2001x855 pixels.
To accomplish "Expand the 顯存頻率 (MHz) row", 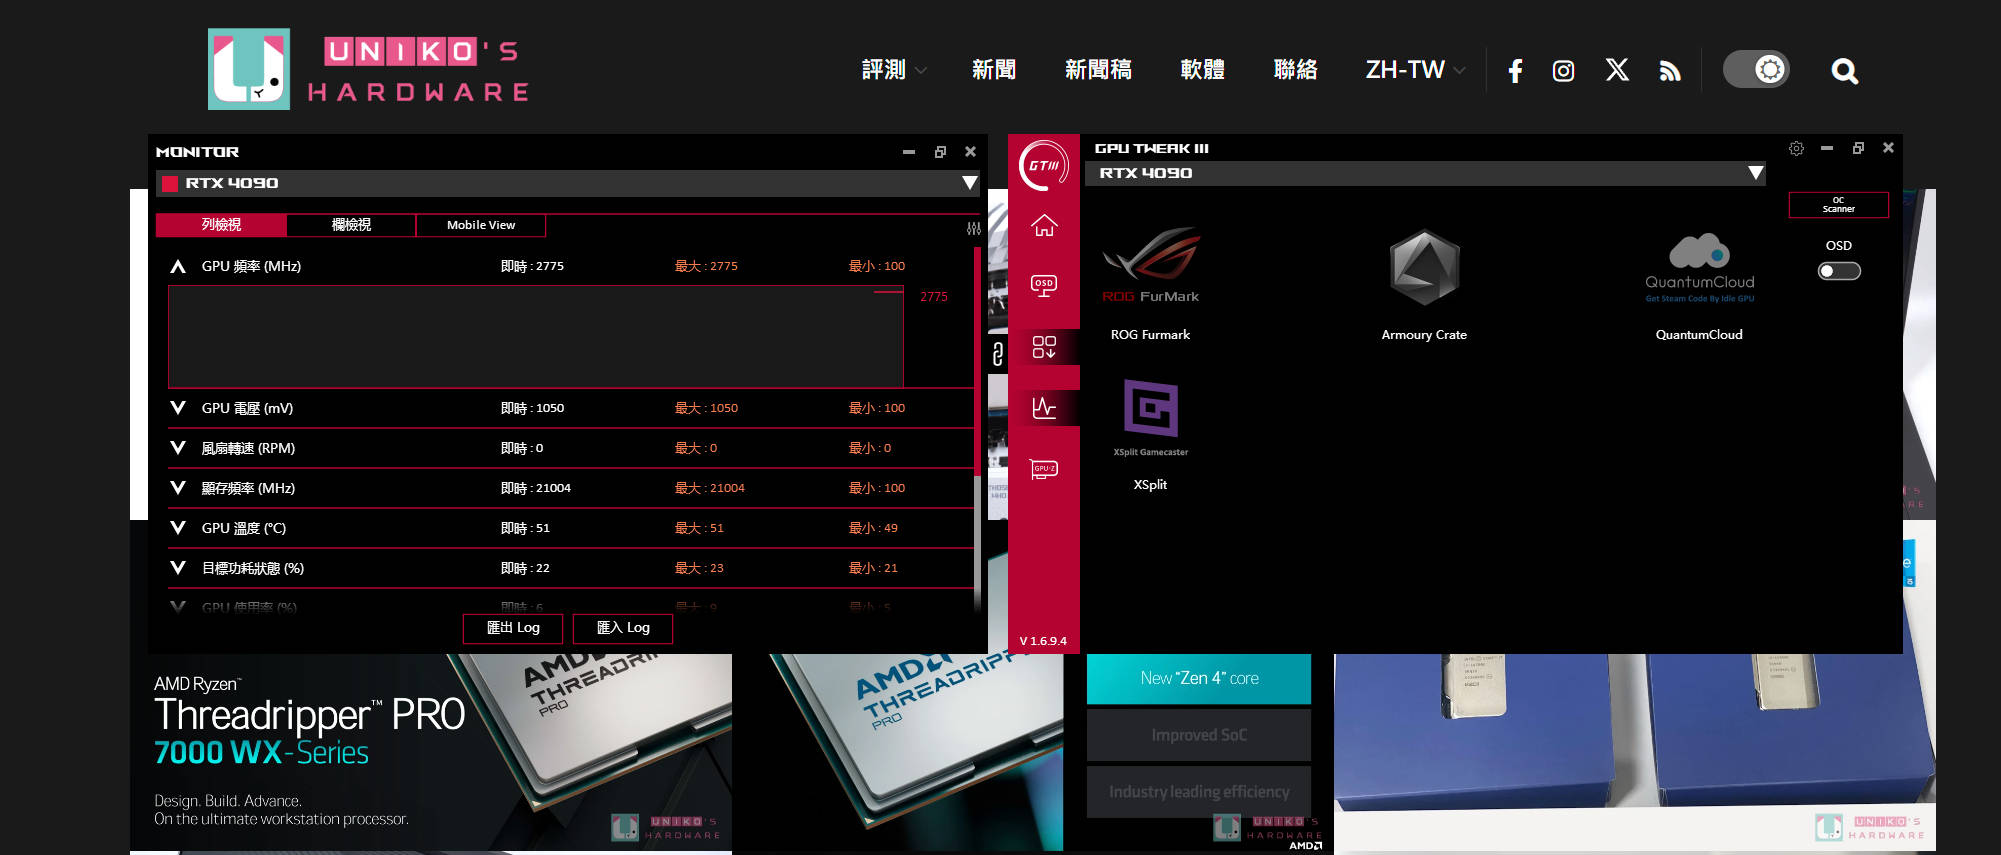I will click(178, 488).
